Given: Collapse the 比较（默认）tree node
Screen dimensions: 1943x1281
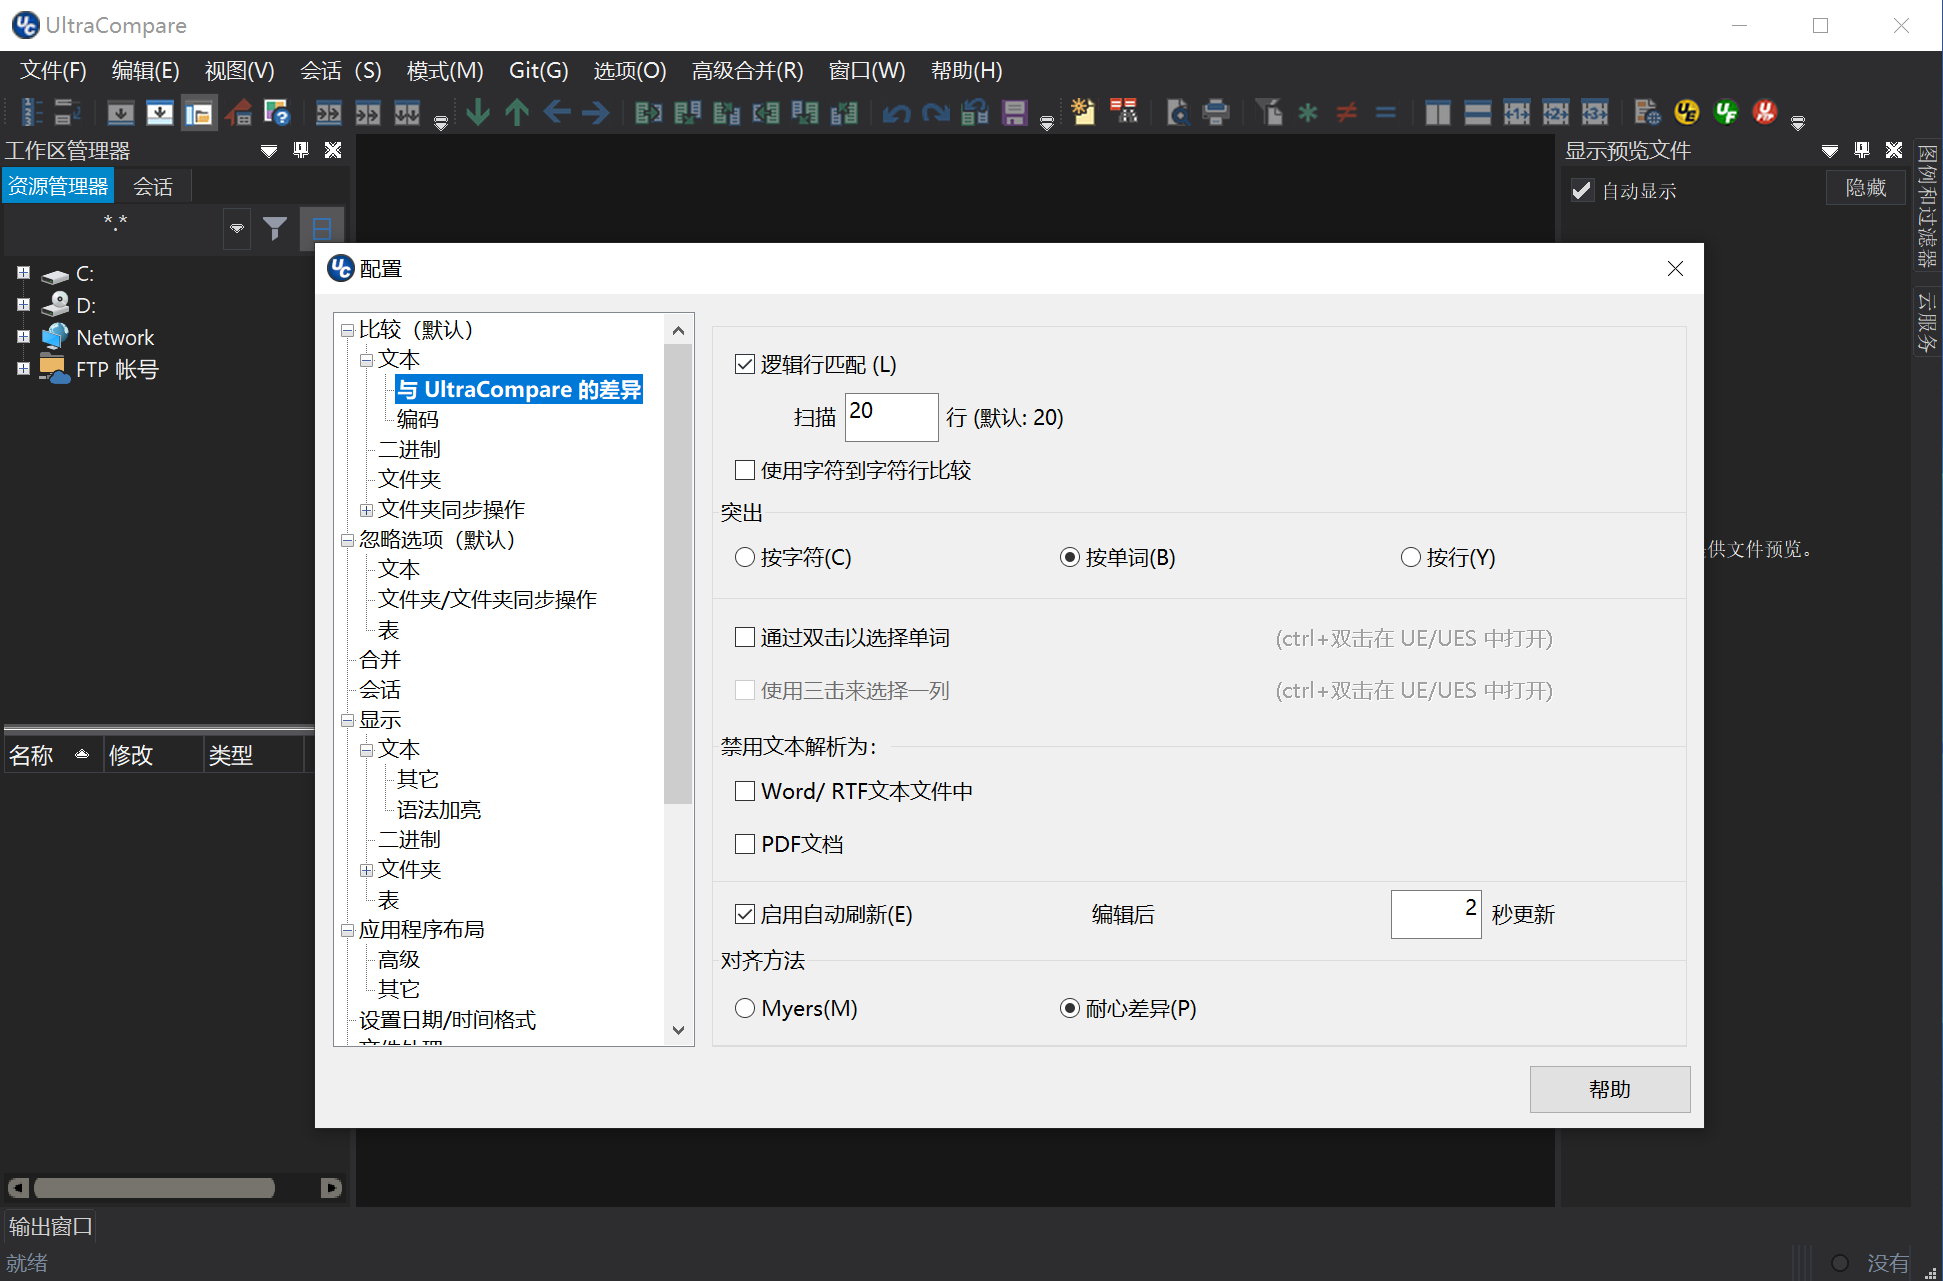Looking at the screenshot, I should tap(347, 330).
